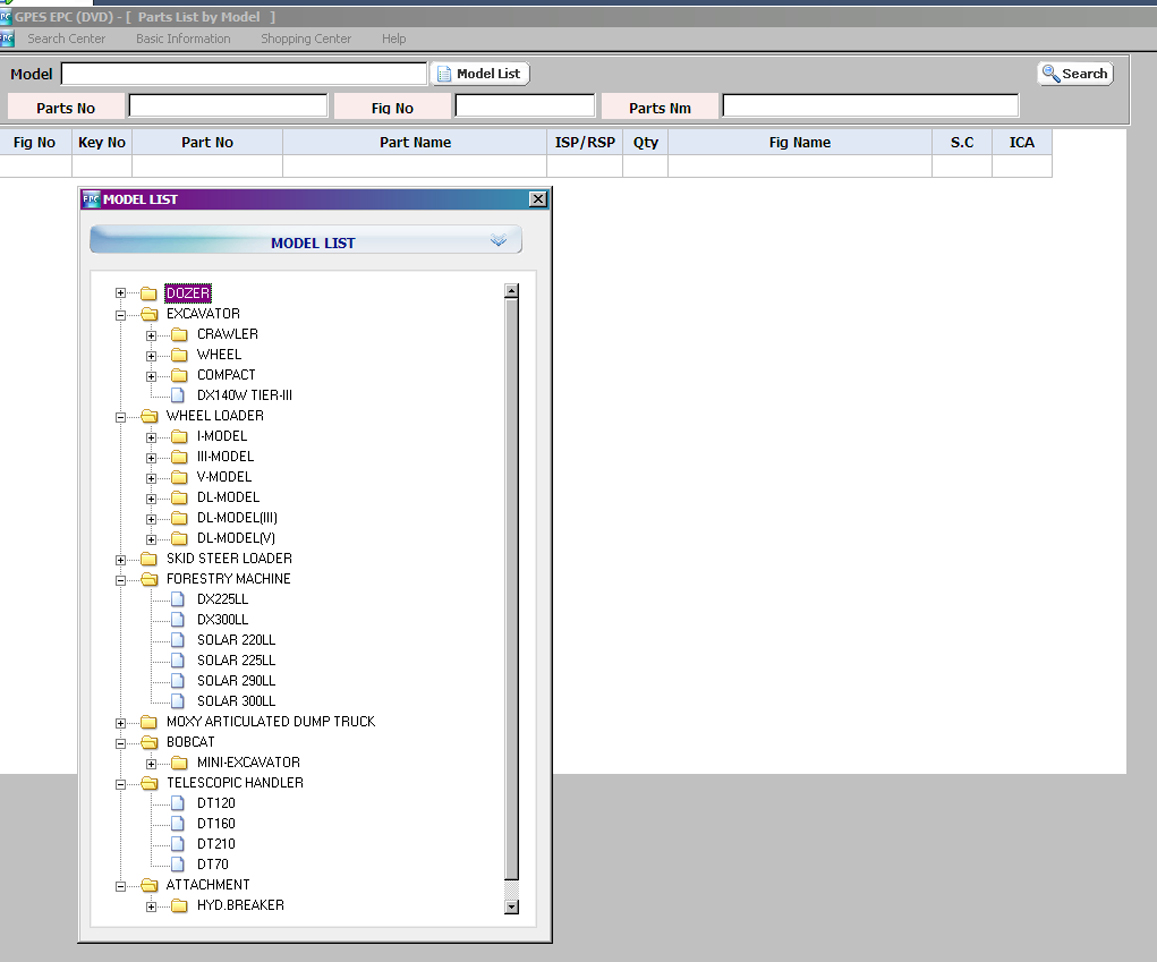Click the SOLAR 220LL file icon

[x=178, y=640]
